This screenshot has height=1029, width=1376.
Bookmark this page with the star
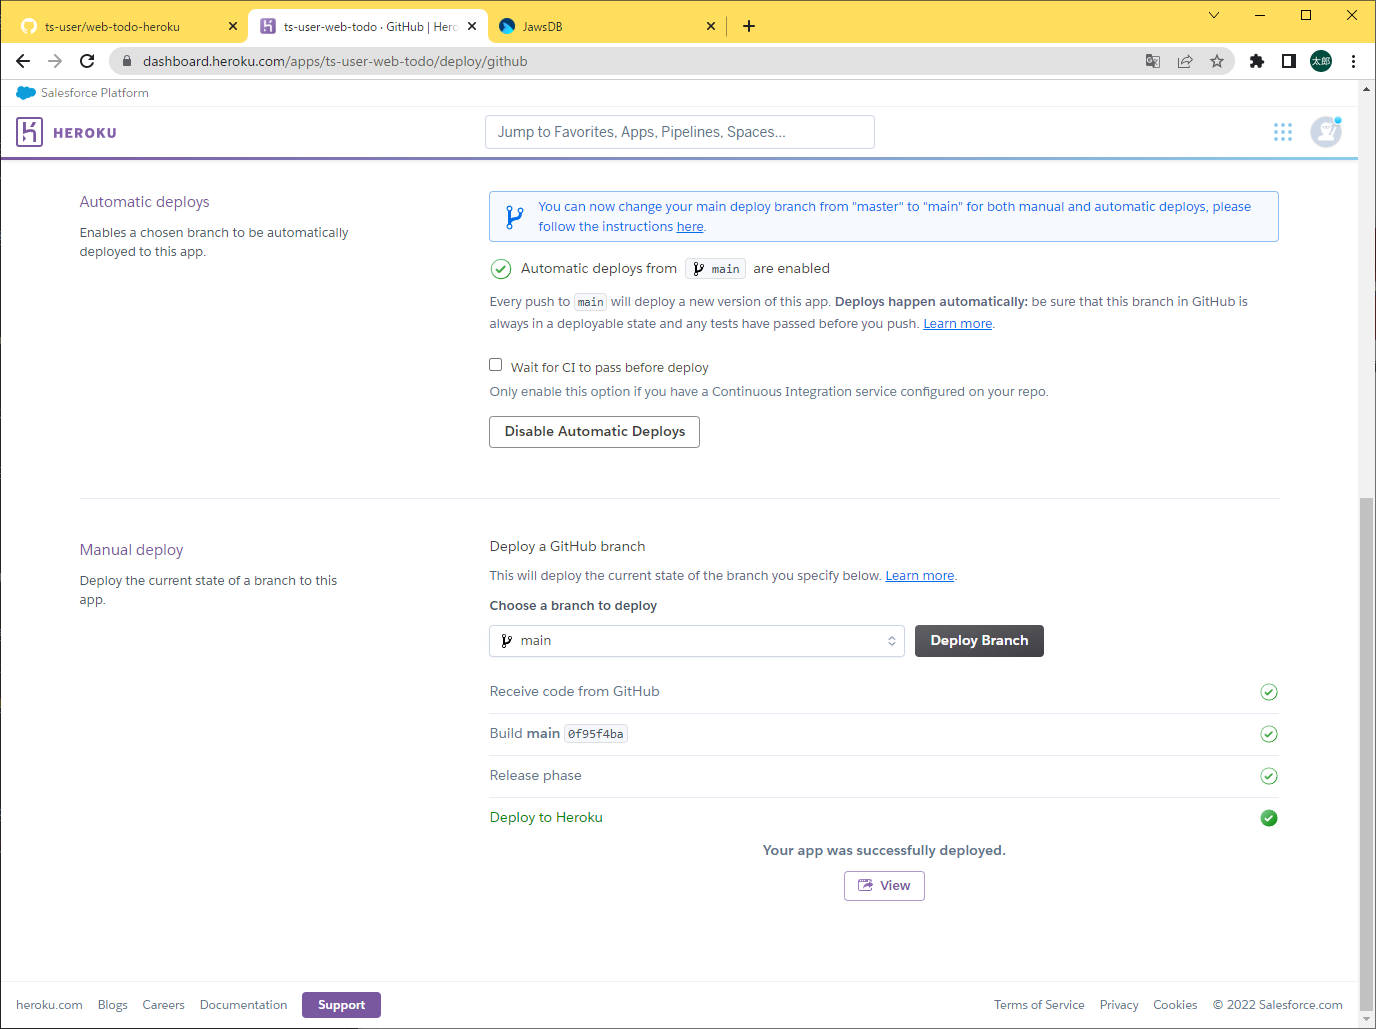(x=1217, y=61)
